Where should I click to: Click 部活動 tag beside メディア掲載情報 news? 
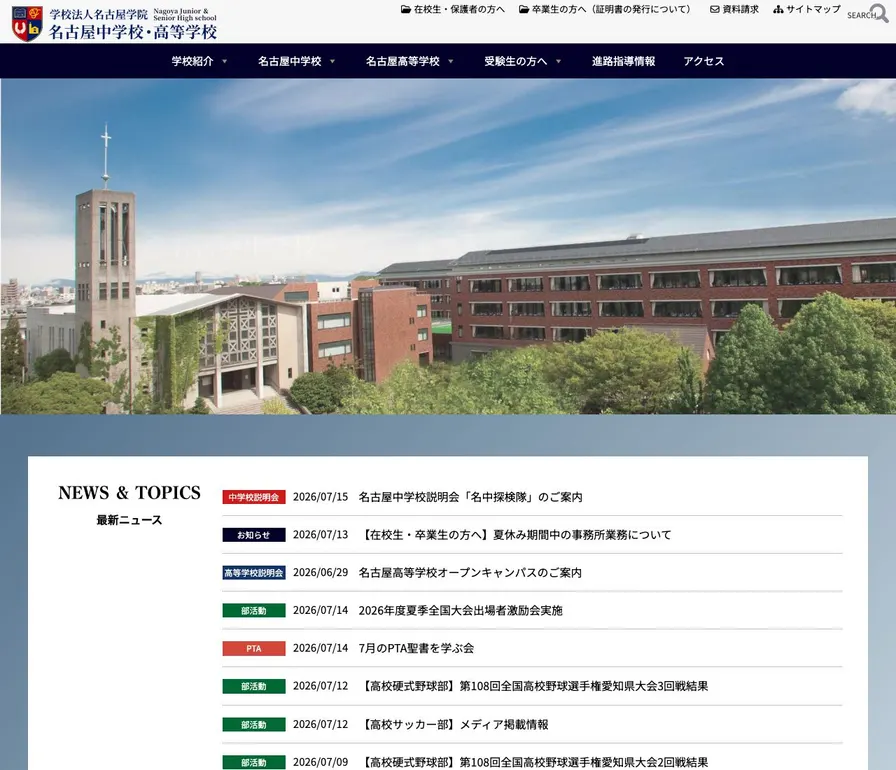(254, 724)
